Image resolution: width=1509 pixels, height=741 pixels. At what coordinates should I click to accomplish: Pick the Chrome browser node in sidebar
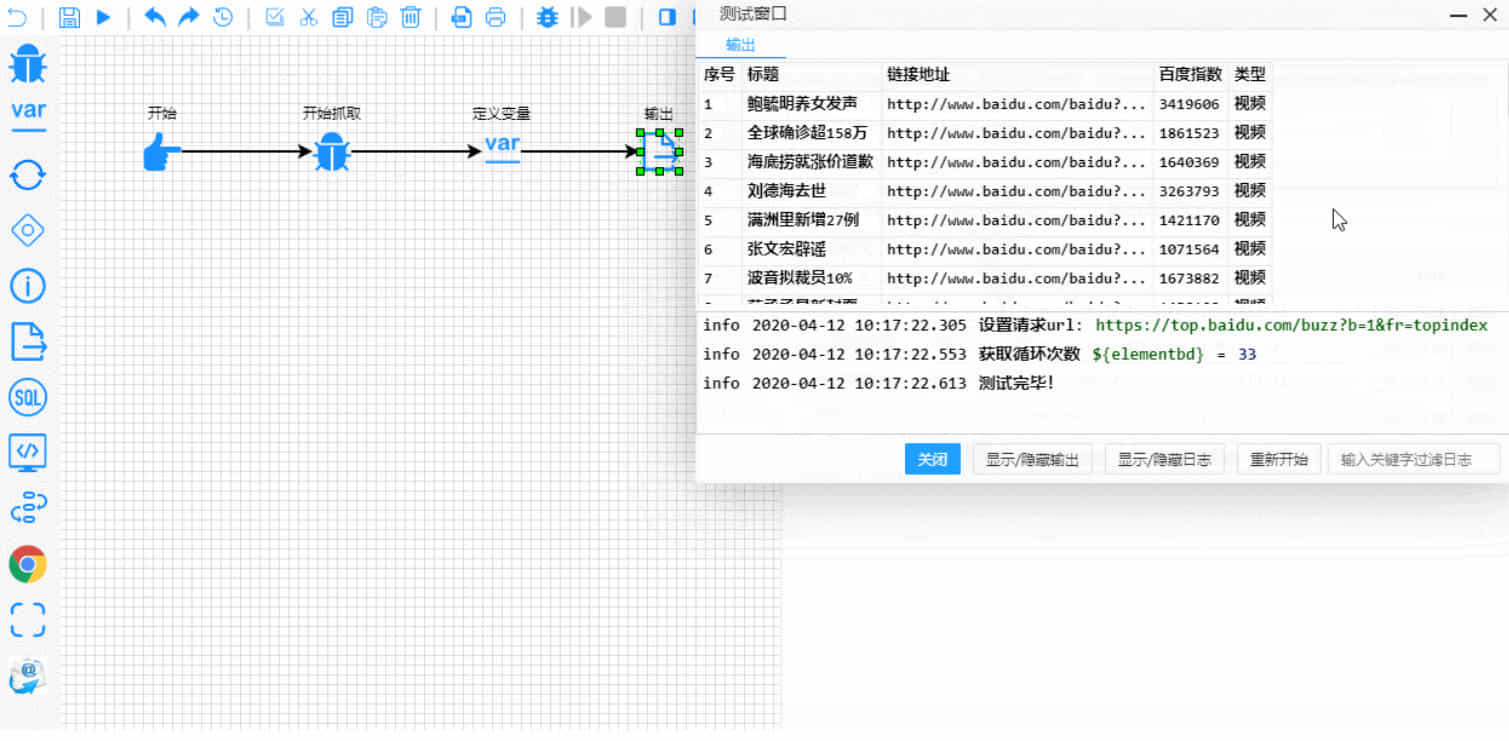(x=28, y=565)
